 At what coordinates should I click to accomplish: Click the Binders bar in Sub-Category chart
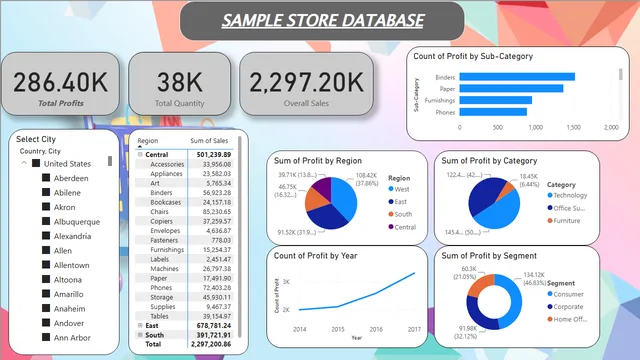(517, 77)
